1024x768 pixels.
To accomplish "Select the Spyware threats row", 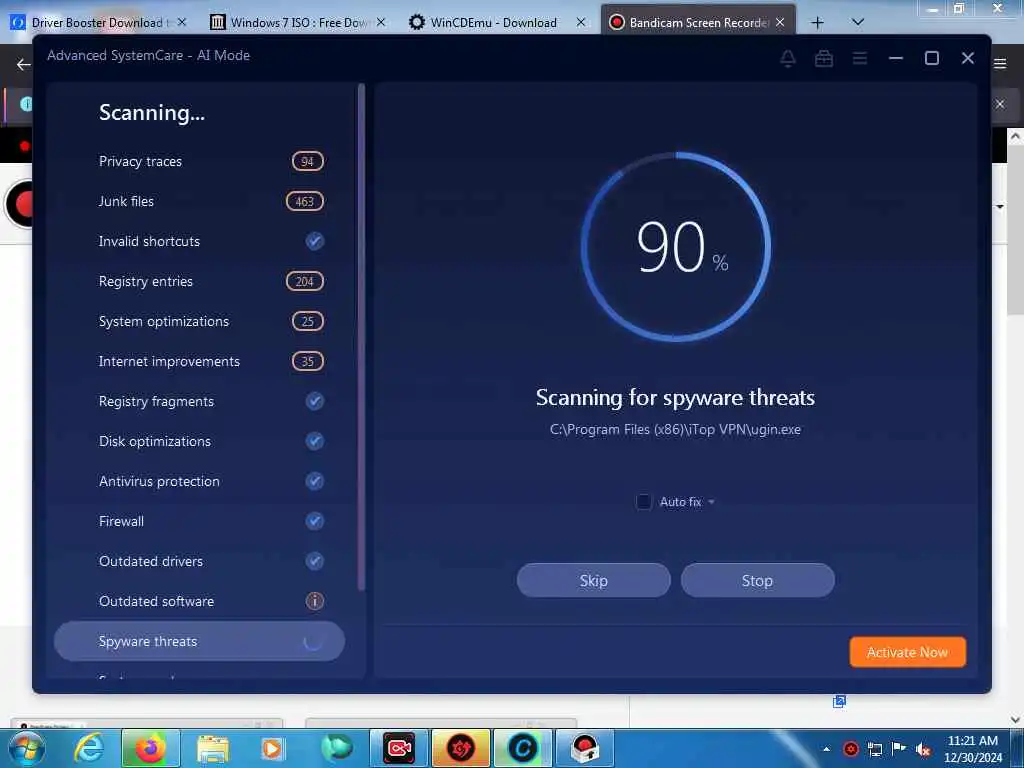I will 199,641.
